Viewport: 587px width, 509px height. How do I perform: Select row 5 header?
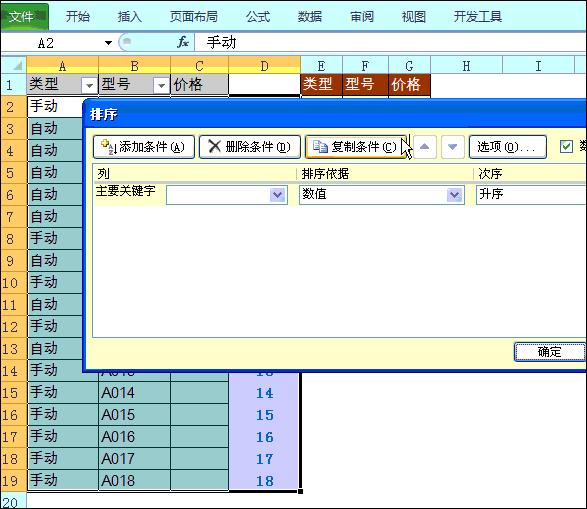click(x=14, y=173)
